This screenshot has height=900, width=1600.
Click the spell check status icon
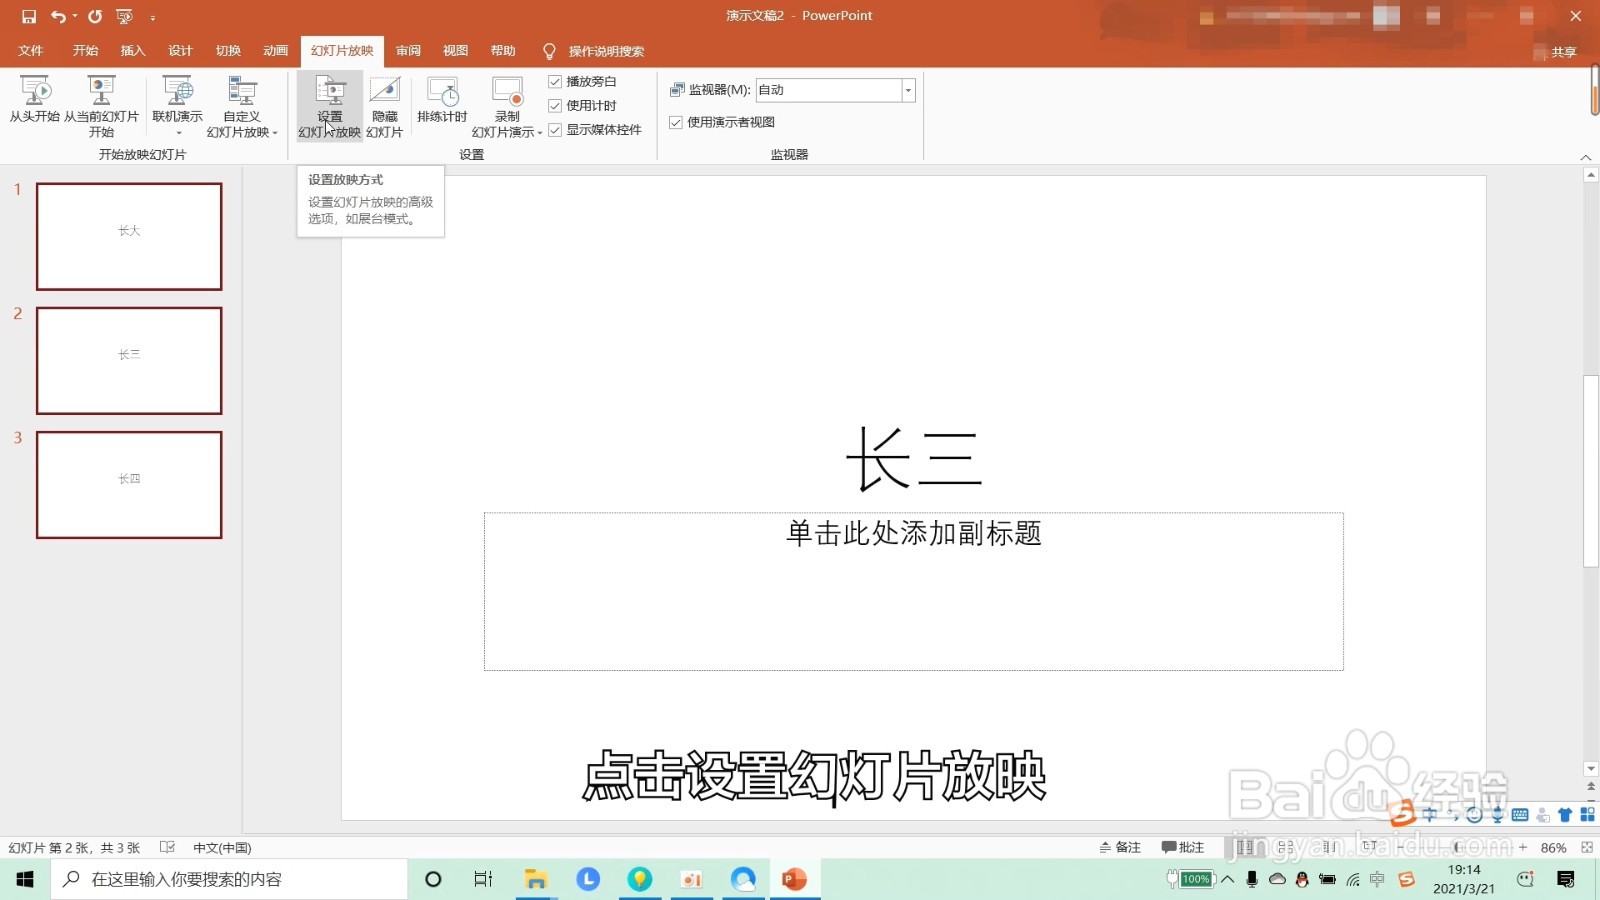click(167, 847)
